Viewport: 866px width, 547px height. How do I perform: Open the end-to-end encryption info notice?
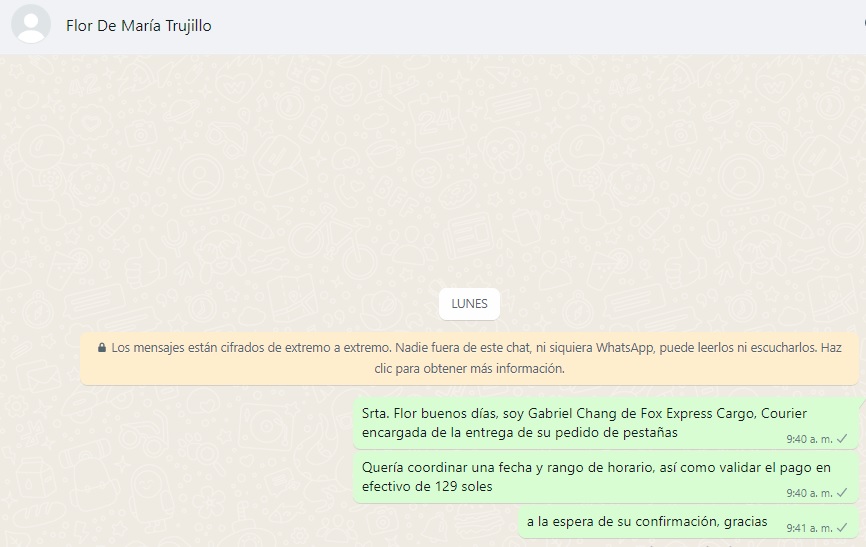click(469, 358)
